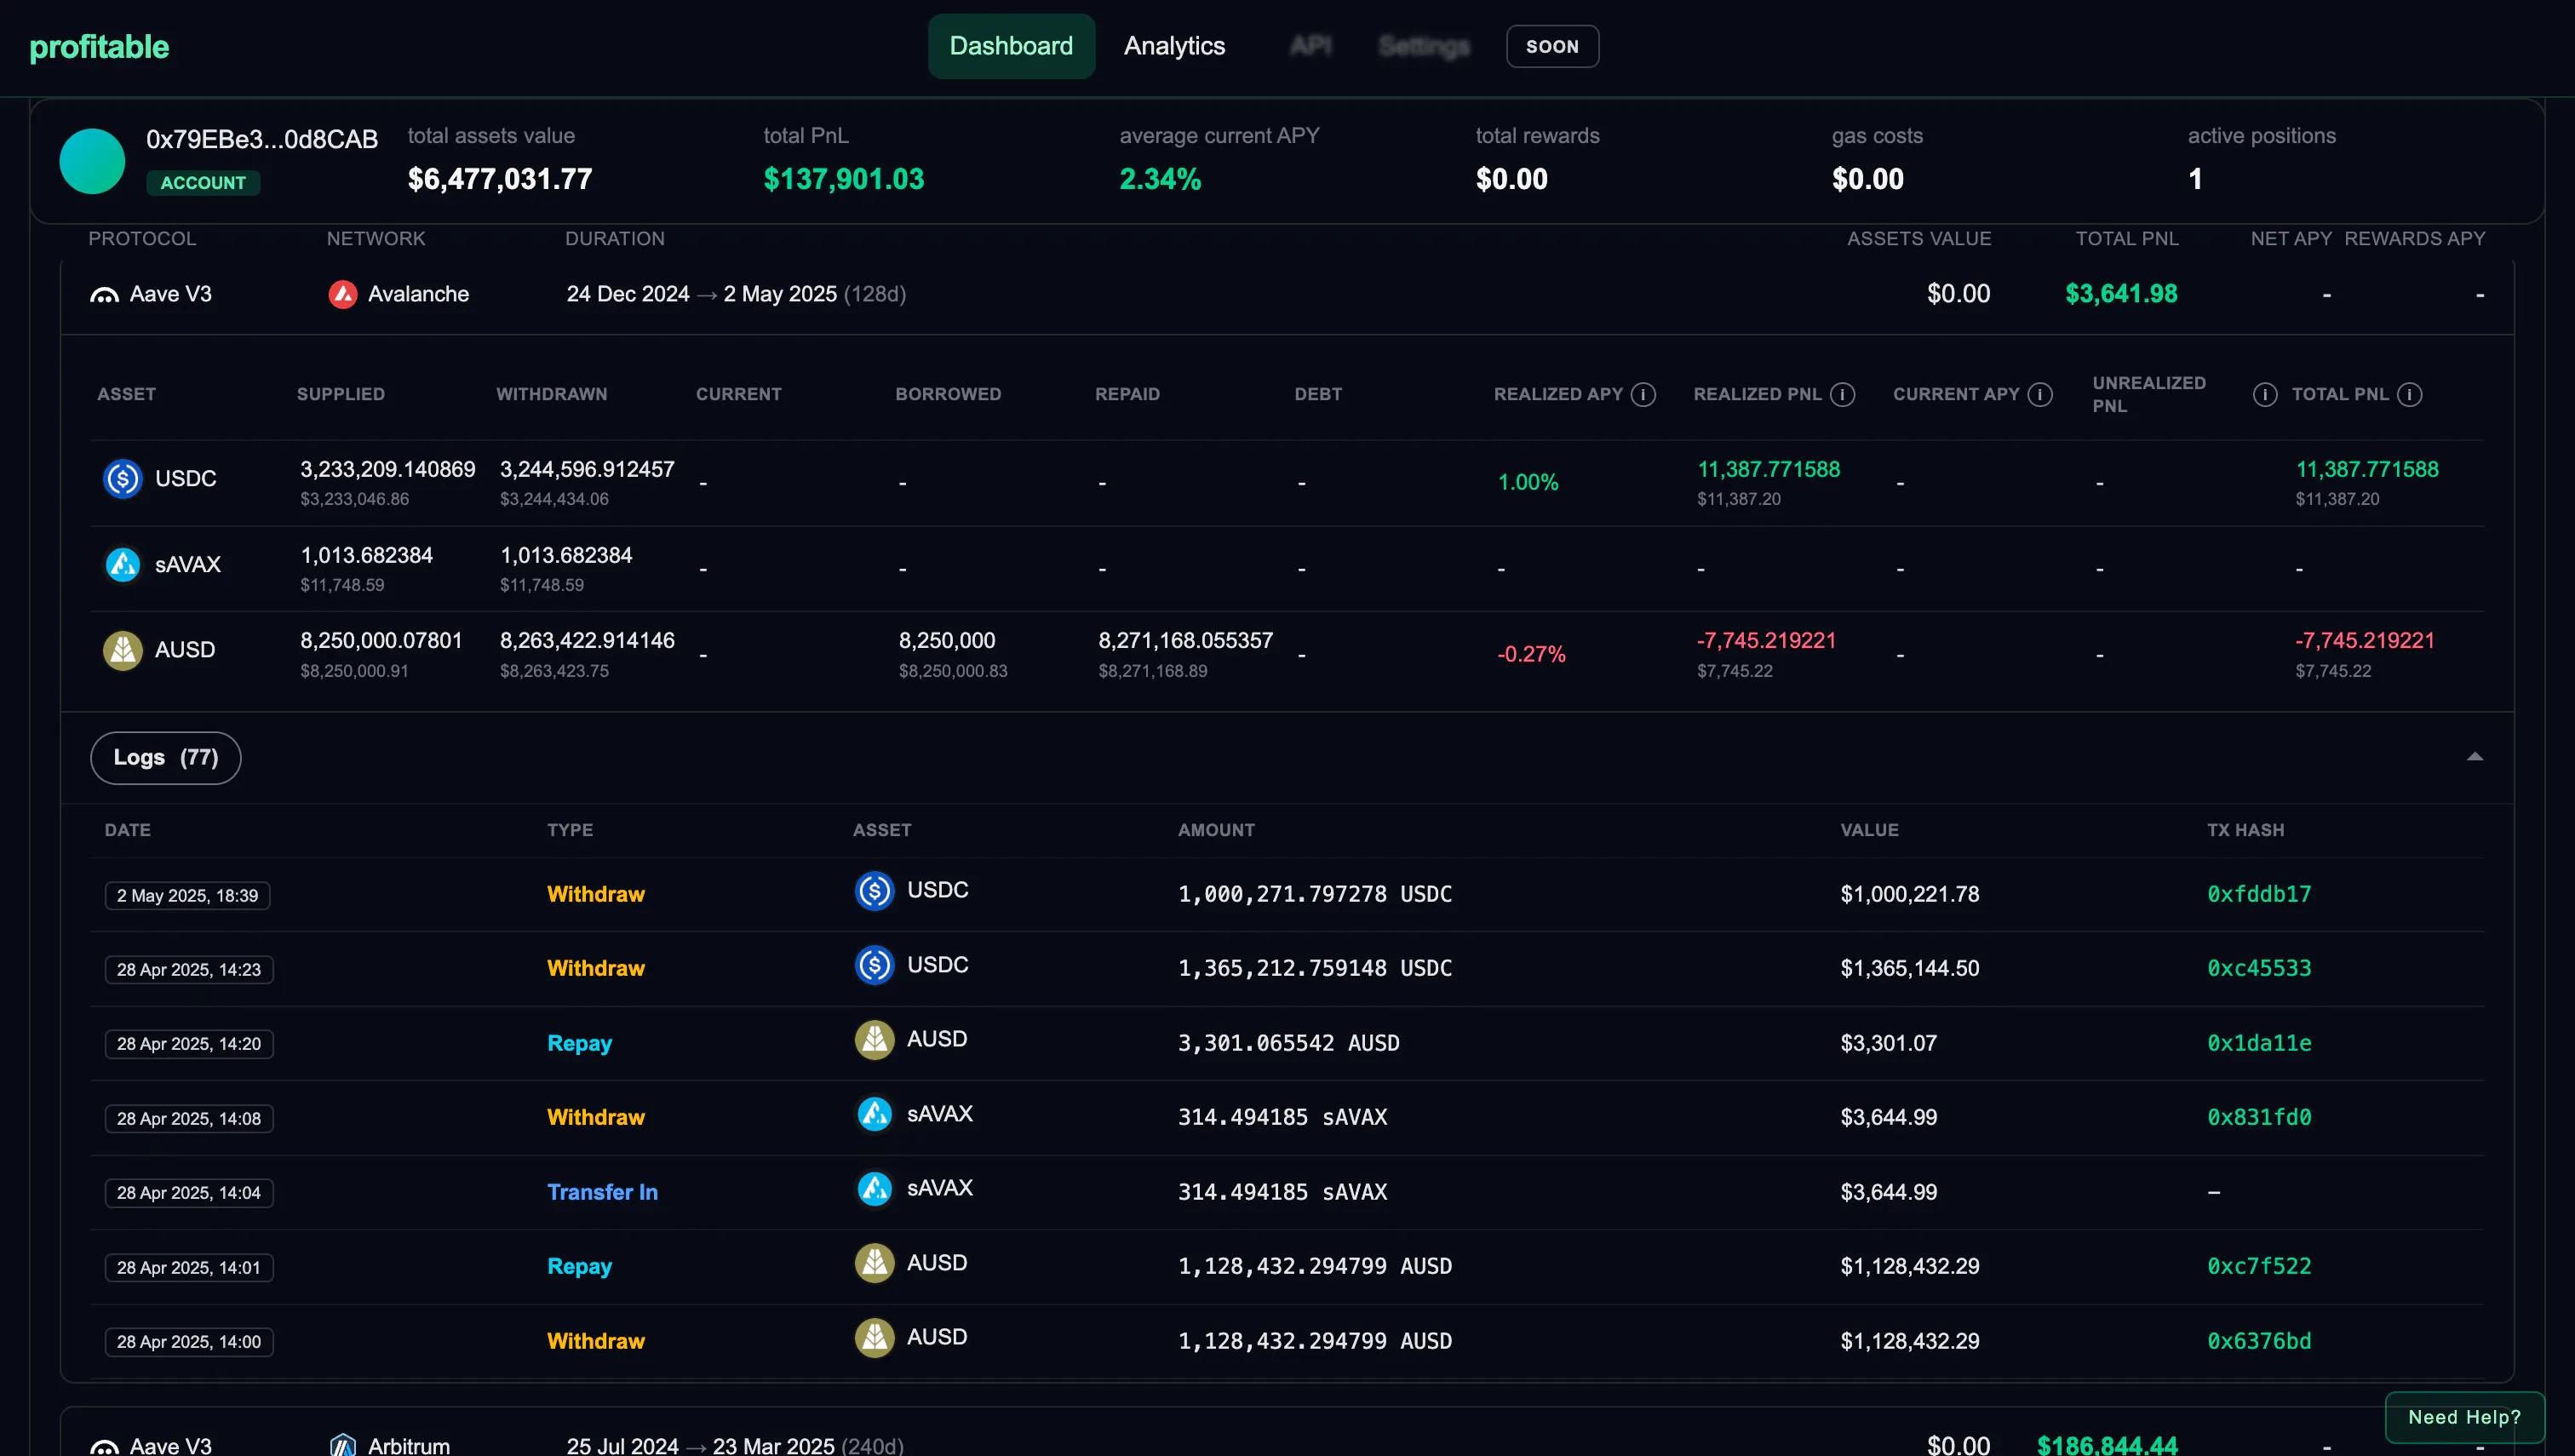Click the AUSD repaid amount 8,271,168.055357
Viewport: 2575px width, 1456px height.
coord(1186,640)
